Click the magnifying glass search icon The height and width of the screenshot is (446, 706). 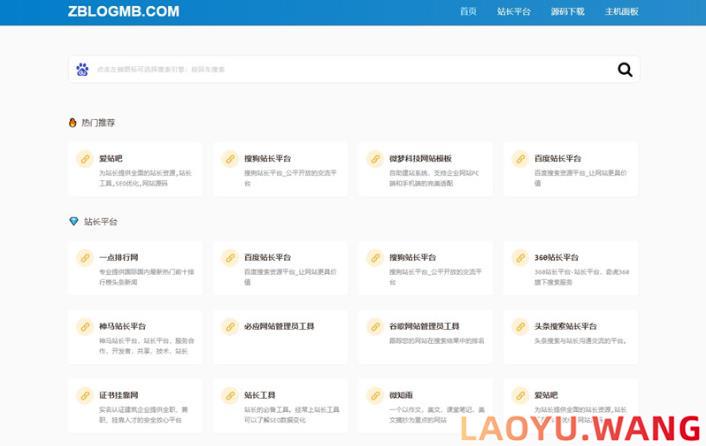tap(625, 69)
